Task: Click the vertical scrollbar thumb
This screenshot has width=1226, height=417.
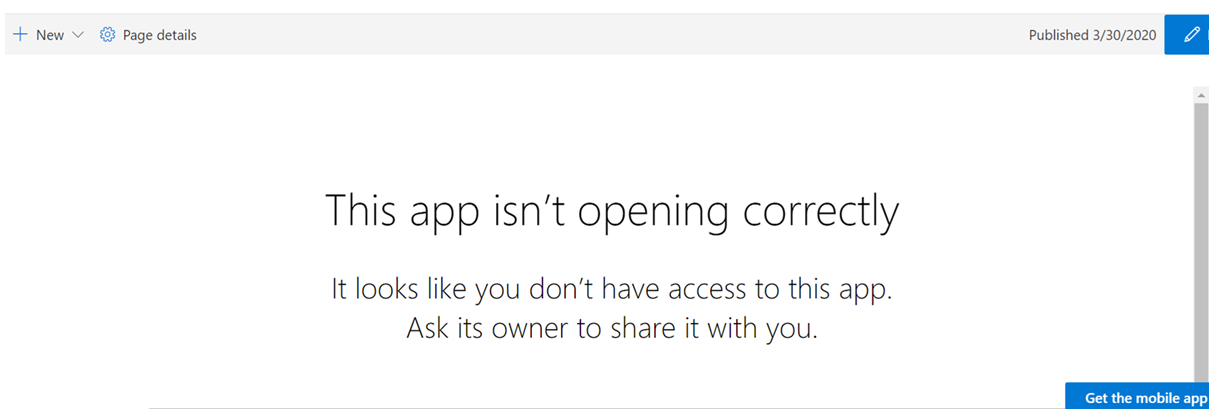Action: pyautogui.click(x=1201, y=240)
